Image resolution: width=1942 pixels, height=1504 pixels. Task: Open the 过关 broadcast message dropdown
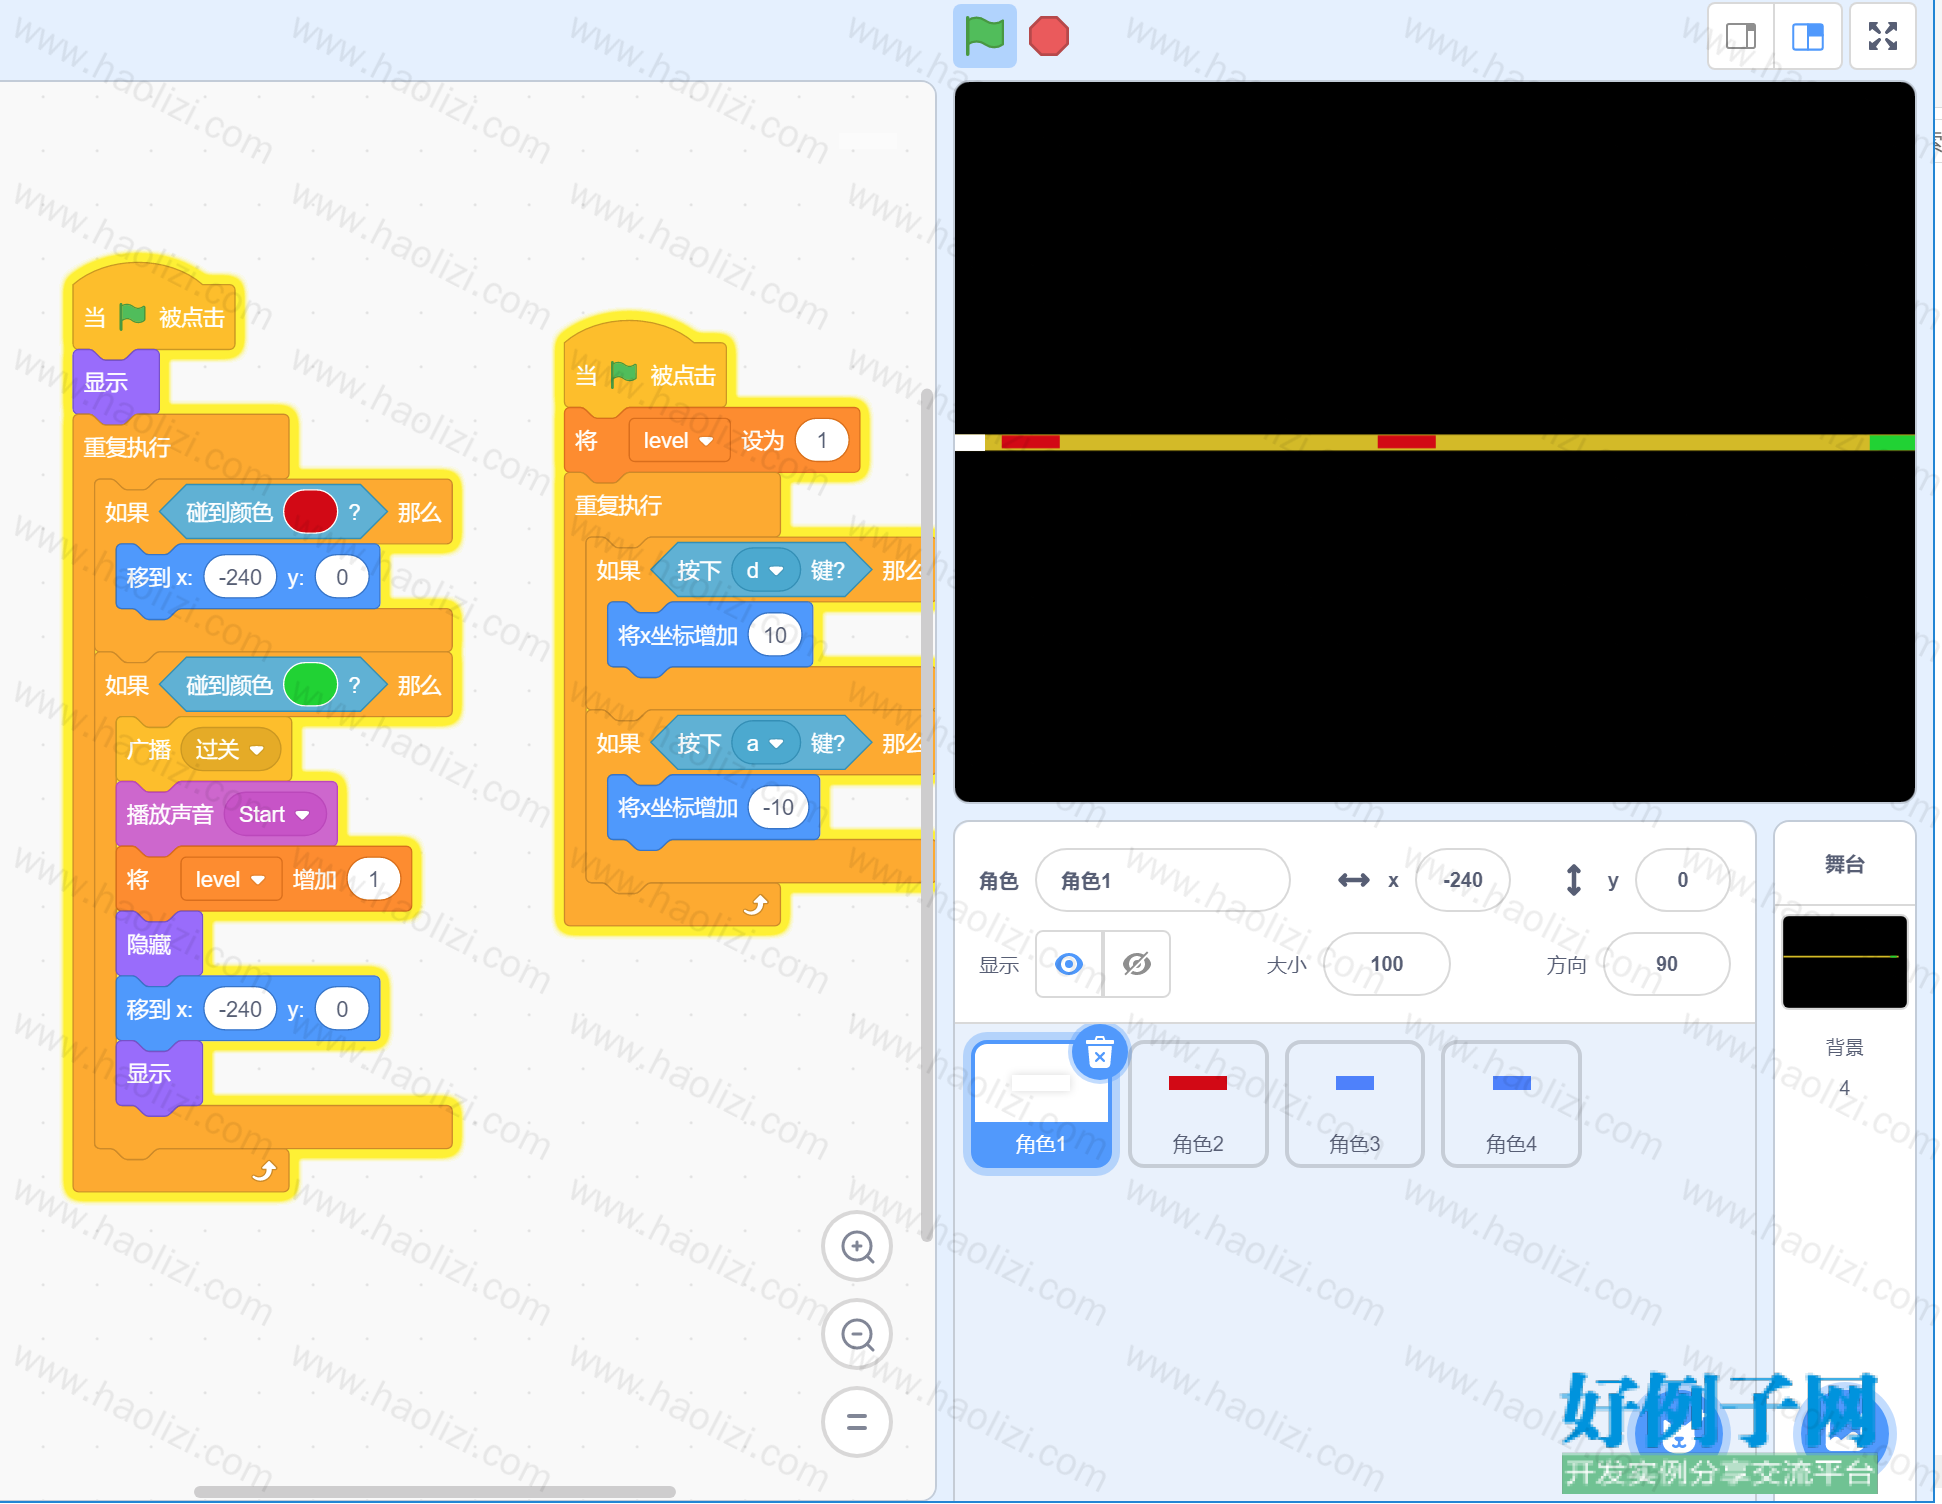pos(230,750)
